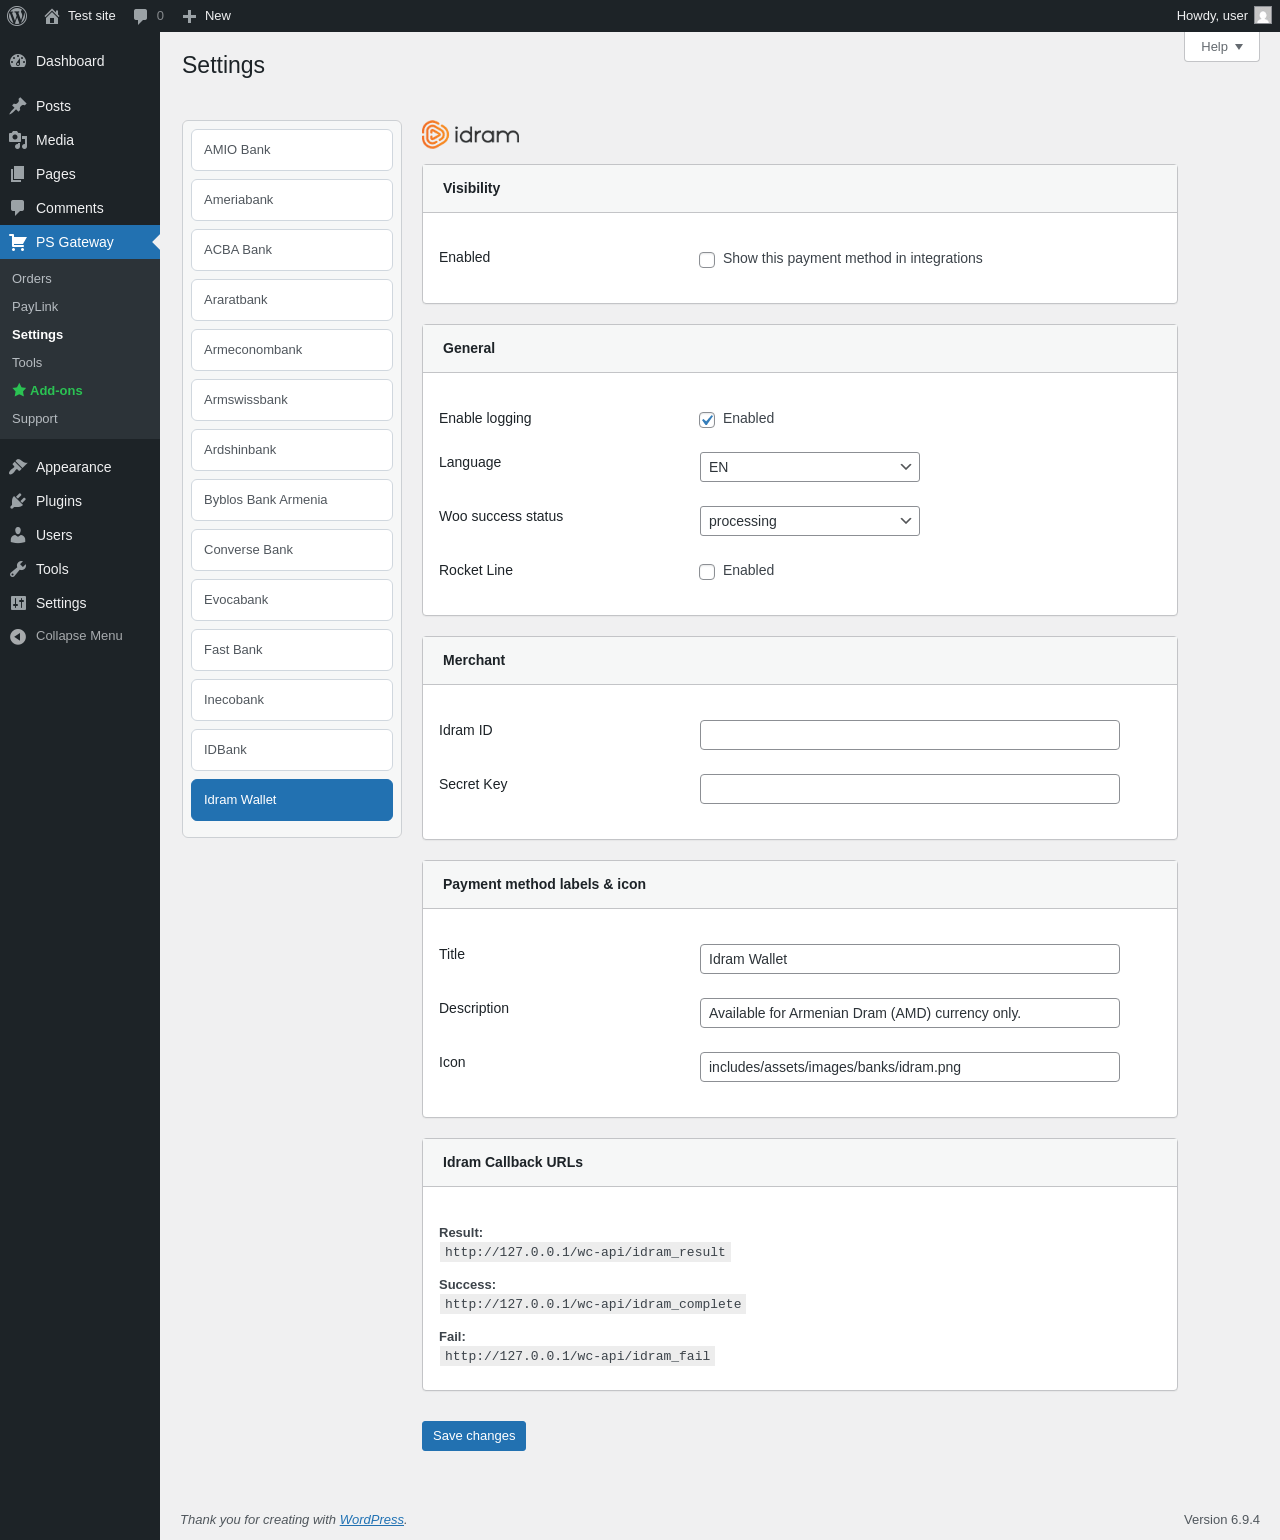Click the Plugins plug icon
The width and height of the screenshot is (1280, 1540).
(18, 501)
